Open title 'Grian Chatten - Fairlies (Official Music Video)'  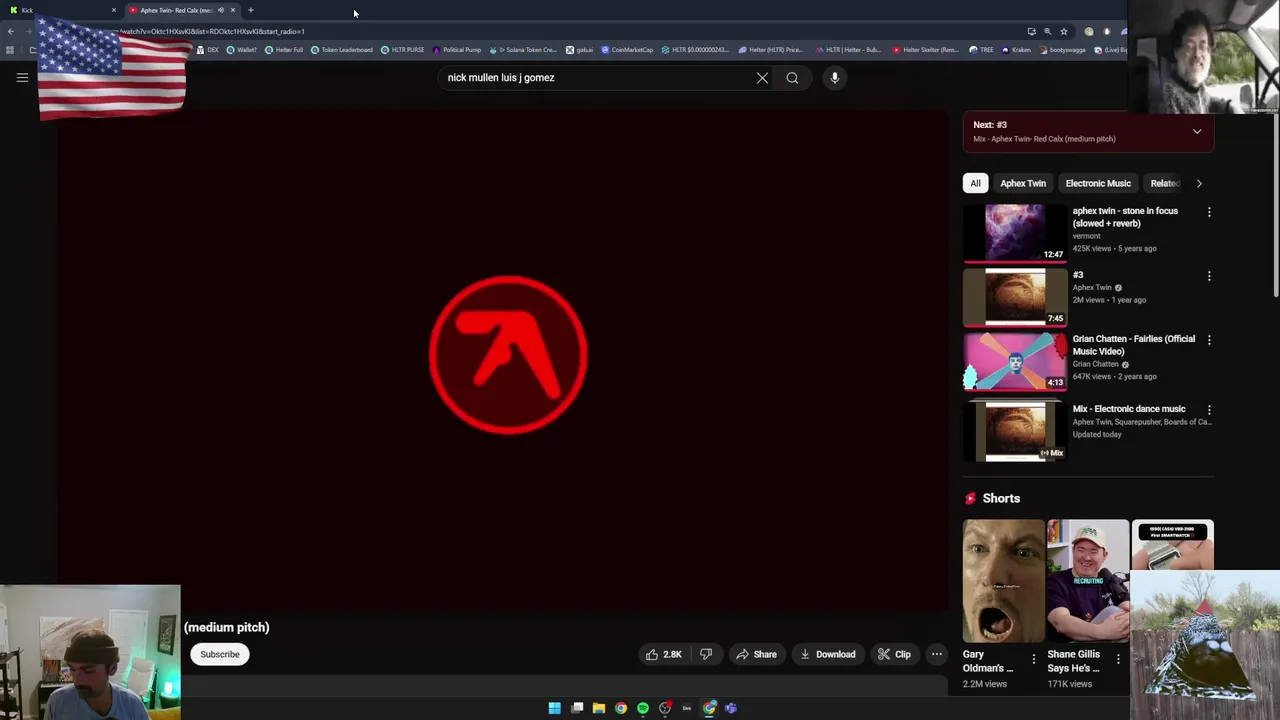[x=1133, y=345]
